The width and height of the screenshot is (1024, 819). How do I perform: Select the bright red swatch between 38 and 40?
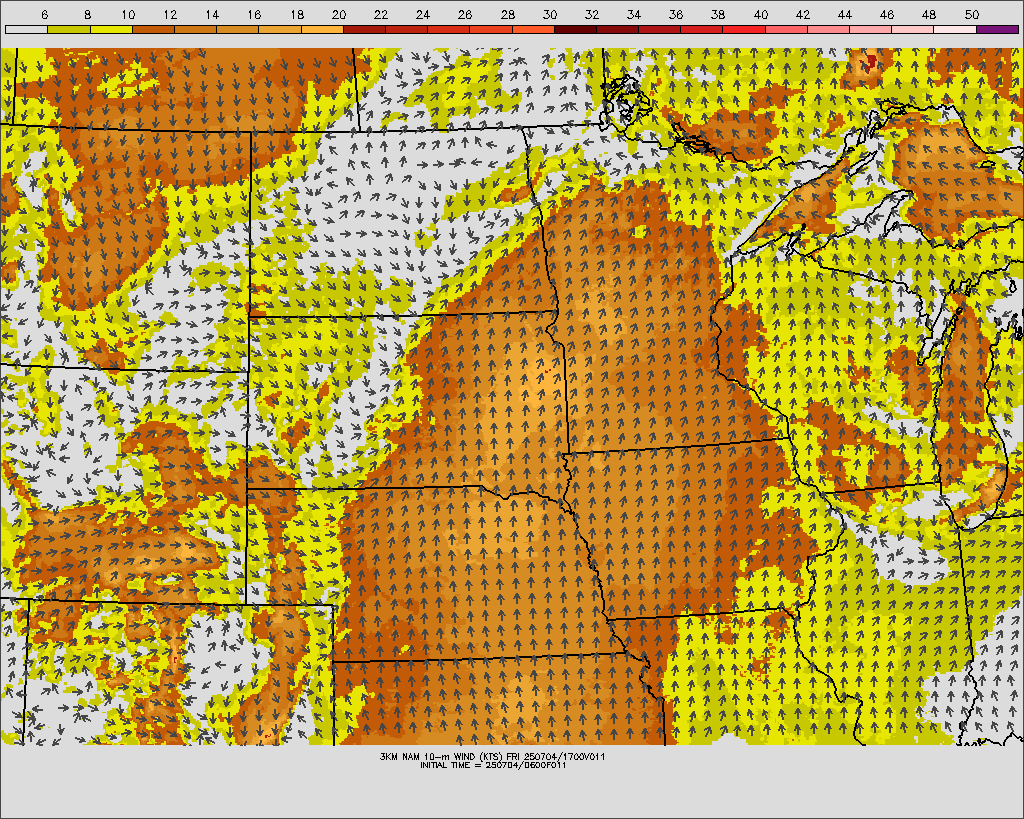pyautogui.click(x=744, y=29)
